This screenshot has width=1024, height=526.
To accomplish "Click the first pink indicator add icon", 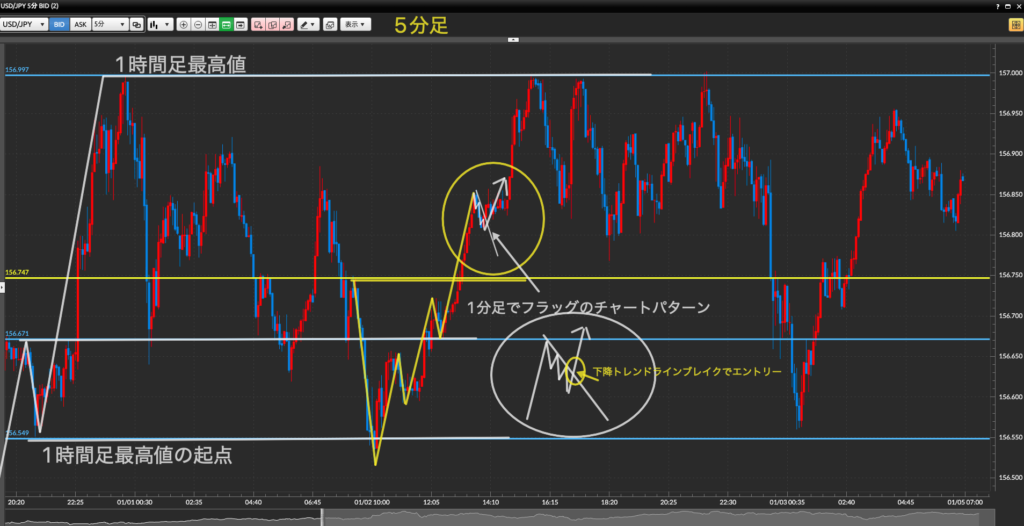I will point(258,23).
